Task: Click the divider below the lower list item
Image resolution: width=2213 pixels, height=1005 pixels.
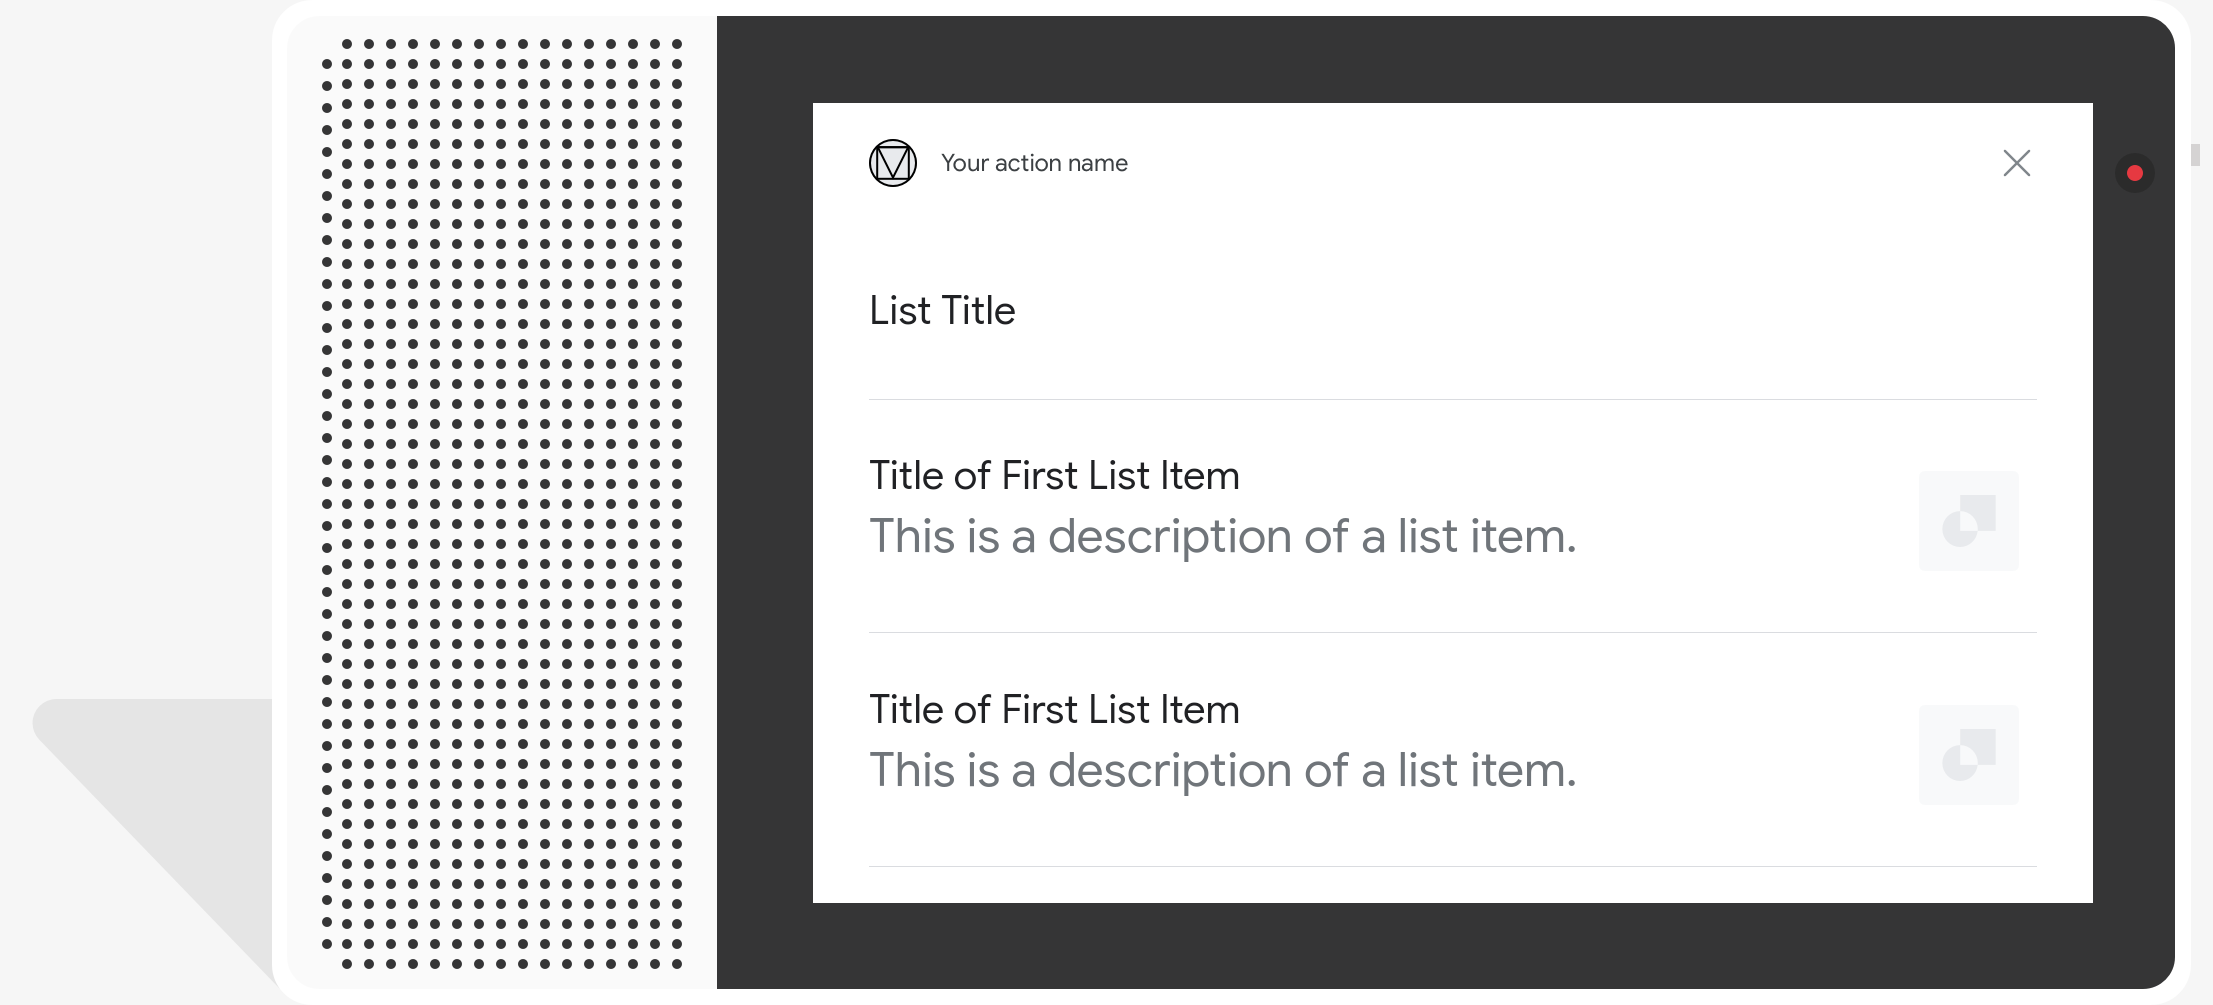Action: tap(1452, 866)
